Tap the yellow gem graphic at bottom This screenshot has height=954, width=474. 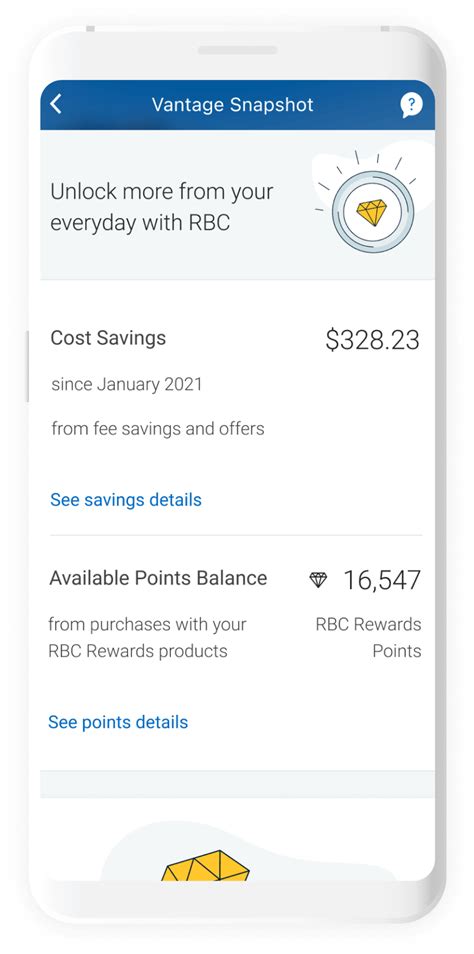(205, 866)
